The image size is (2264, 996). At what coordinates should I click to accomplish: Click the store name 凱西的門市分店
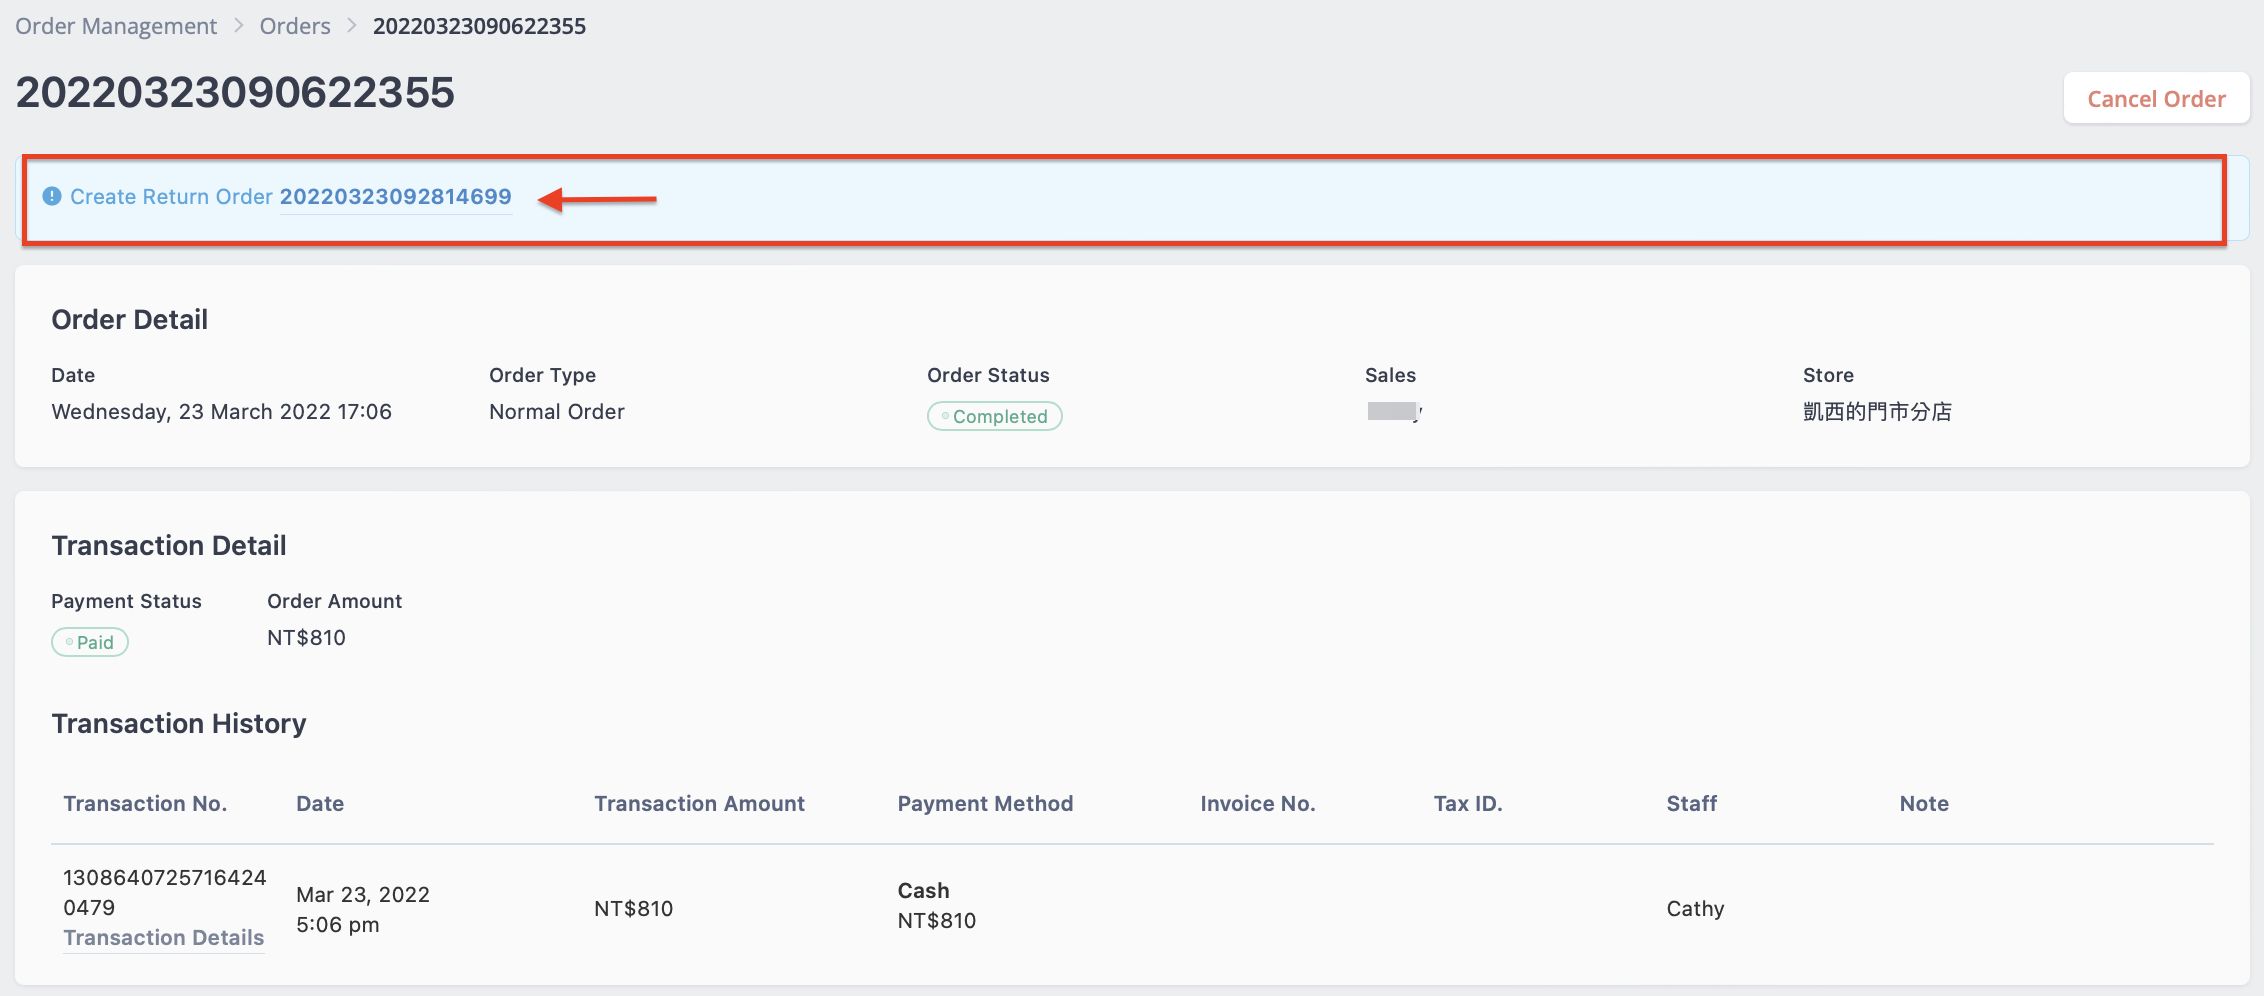coord(1877,412)
